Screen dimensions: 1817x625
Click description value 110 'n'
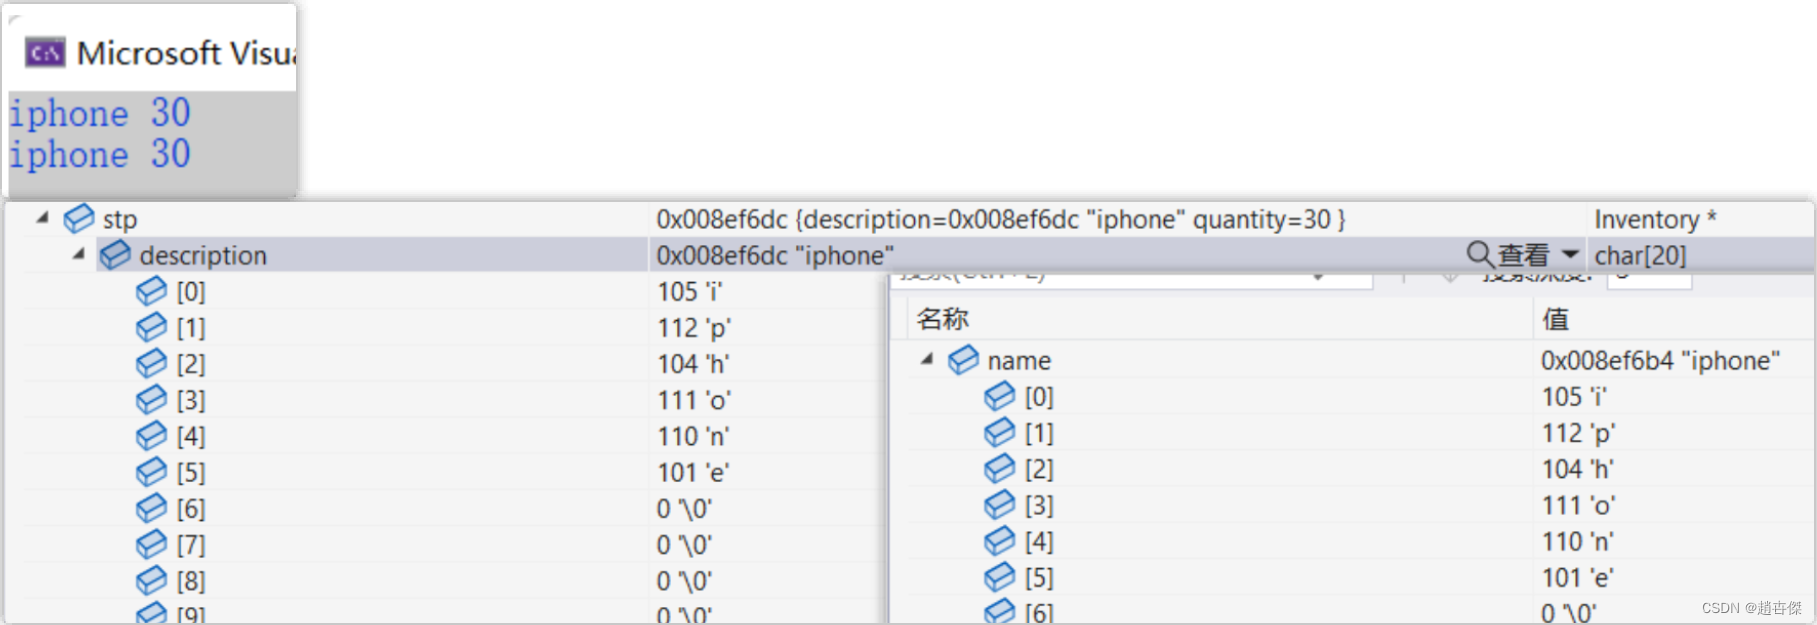[693, 436]
